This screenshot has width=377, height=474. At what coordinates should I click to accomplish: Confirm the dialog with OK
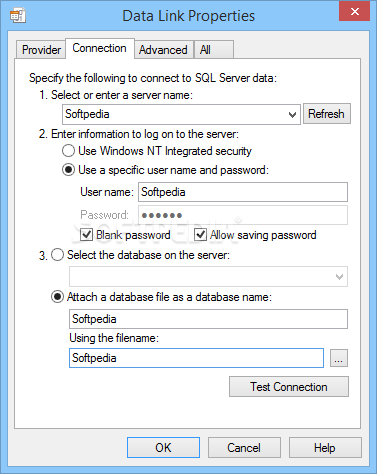point(163,448)
